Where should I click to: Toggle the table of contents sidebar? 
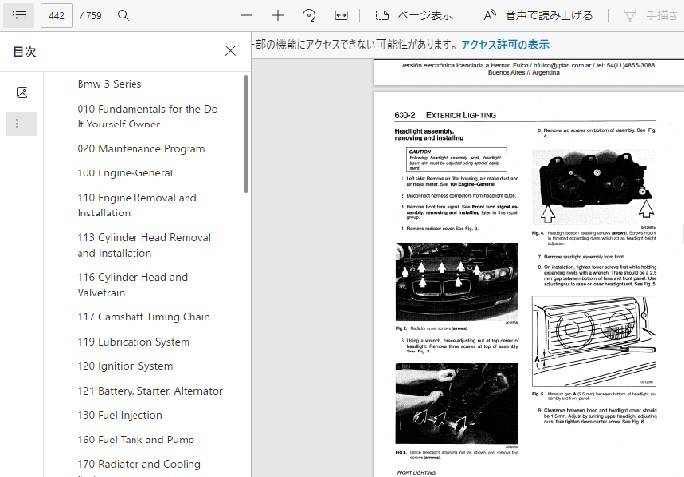tap(19, 15)
